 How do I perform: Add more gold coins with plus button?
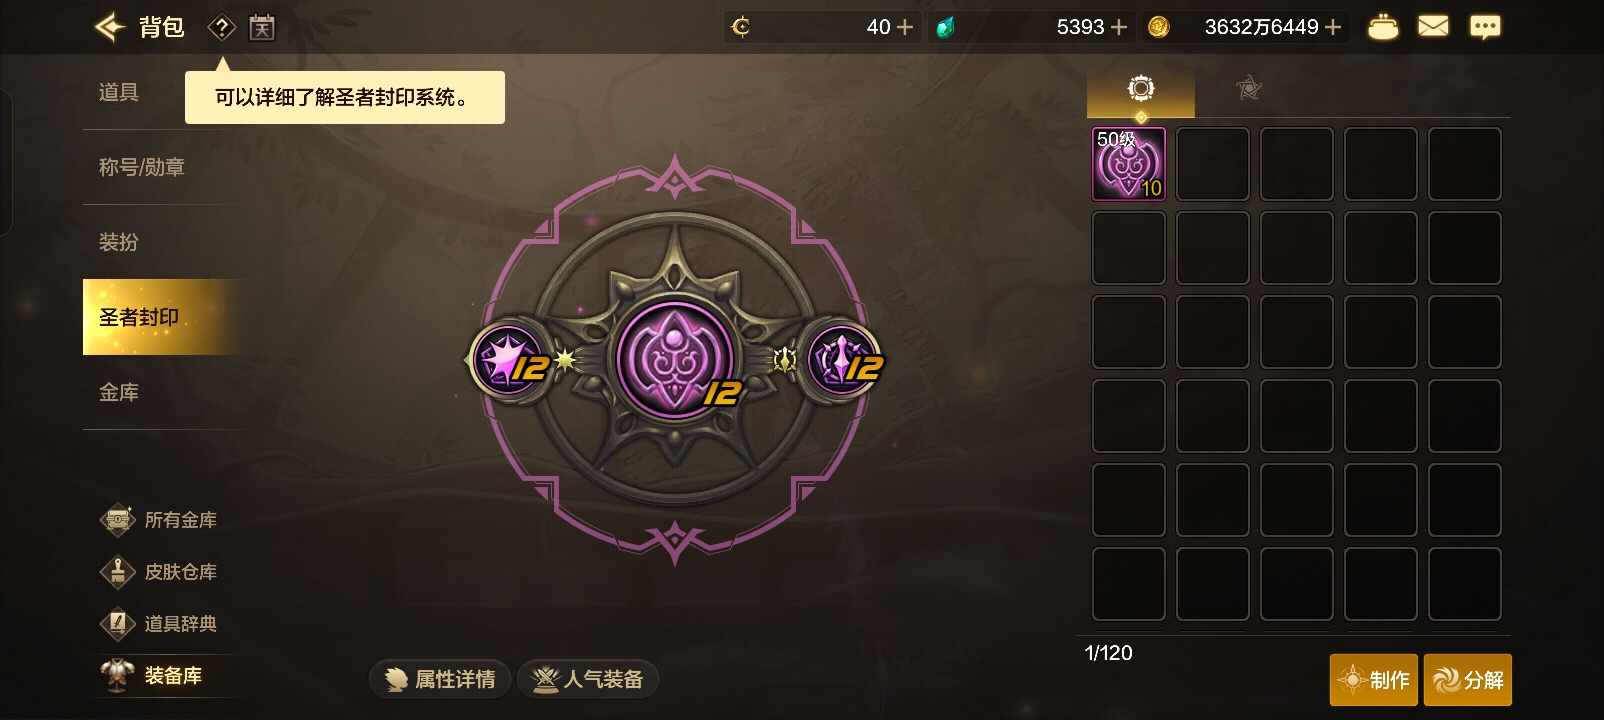click(1333, 27)
